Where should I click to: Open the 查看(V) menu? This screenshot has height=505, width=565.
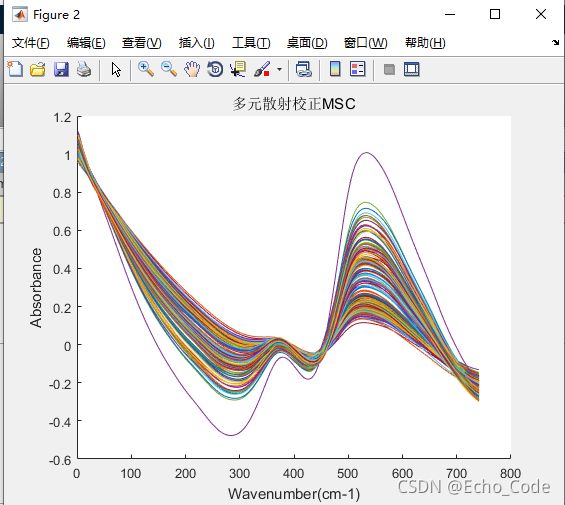point(142,43)
